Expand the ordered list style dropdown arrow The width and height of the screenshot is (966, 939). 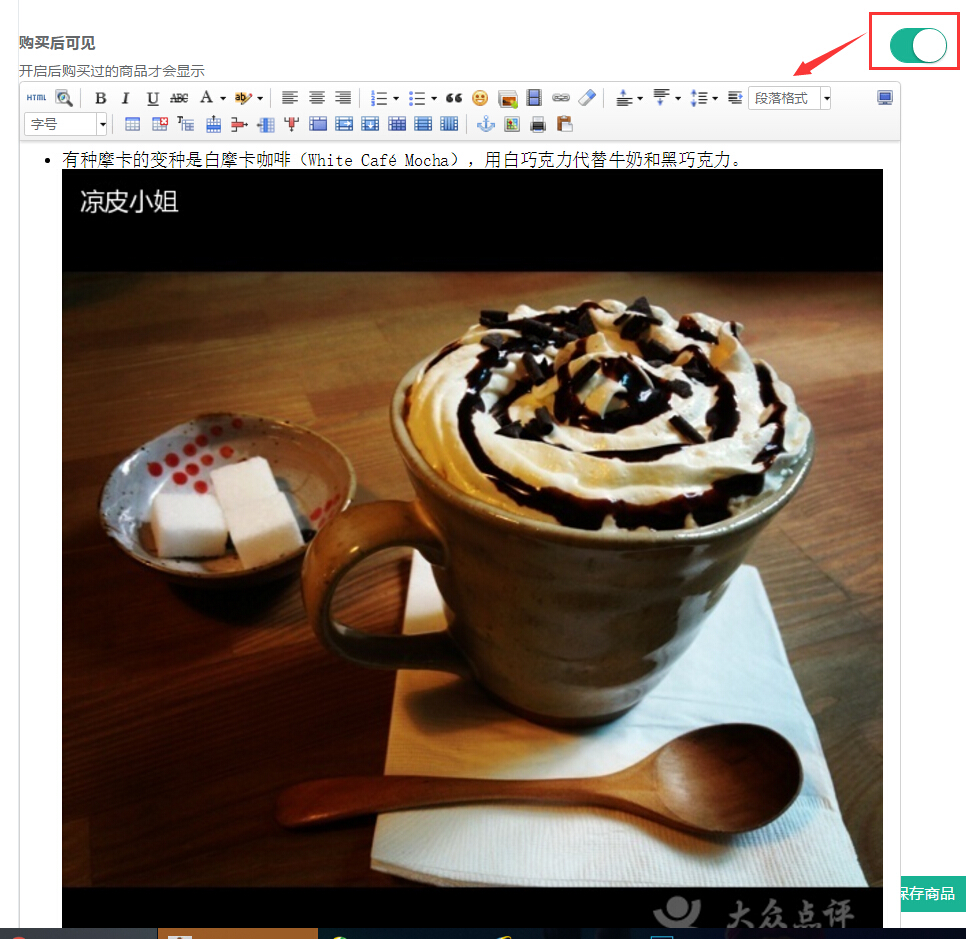pyautogui.click(x=396, y=99)
